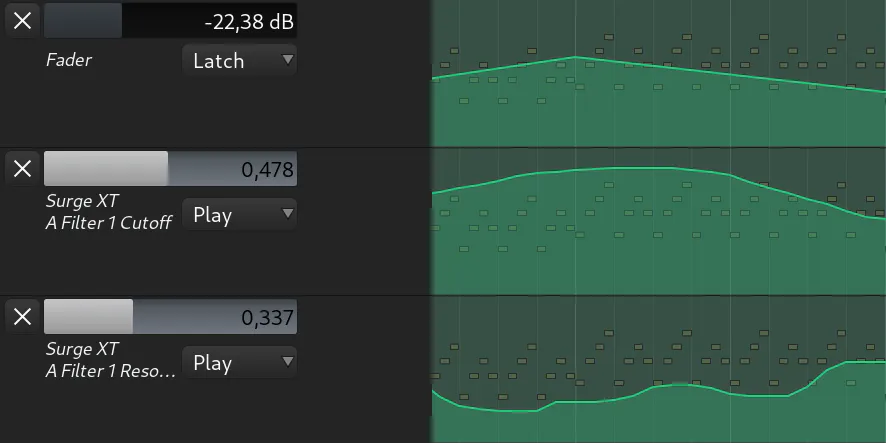Click the truncated A Filter 1 Reso… label

(110, 360)
